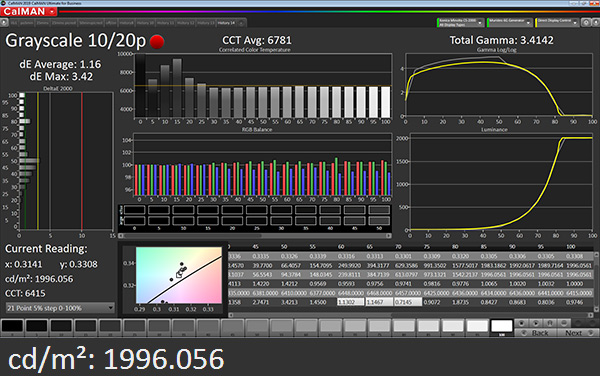Select the 50% gray swatch in bottom strip
This screenshot has width=600, height=376.
click(257, 327)
